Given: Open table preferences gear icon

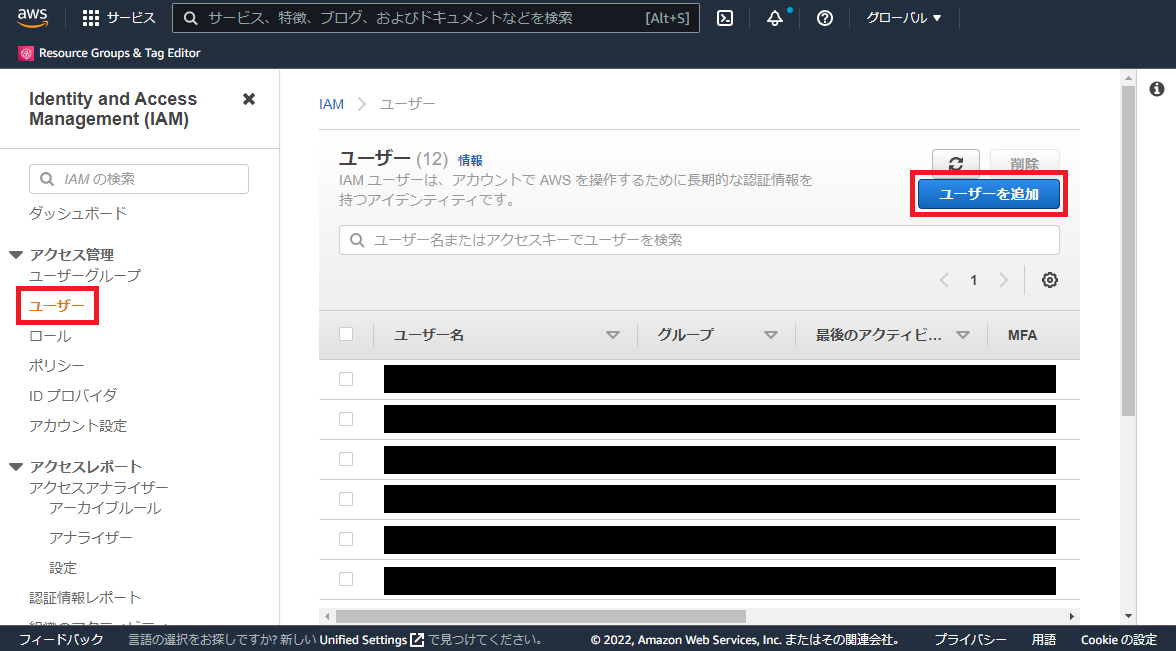Looking at the screenshot, I should [1049, 280].
